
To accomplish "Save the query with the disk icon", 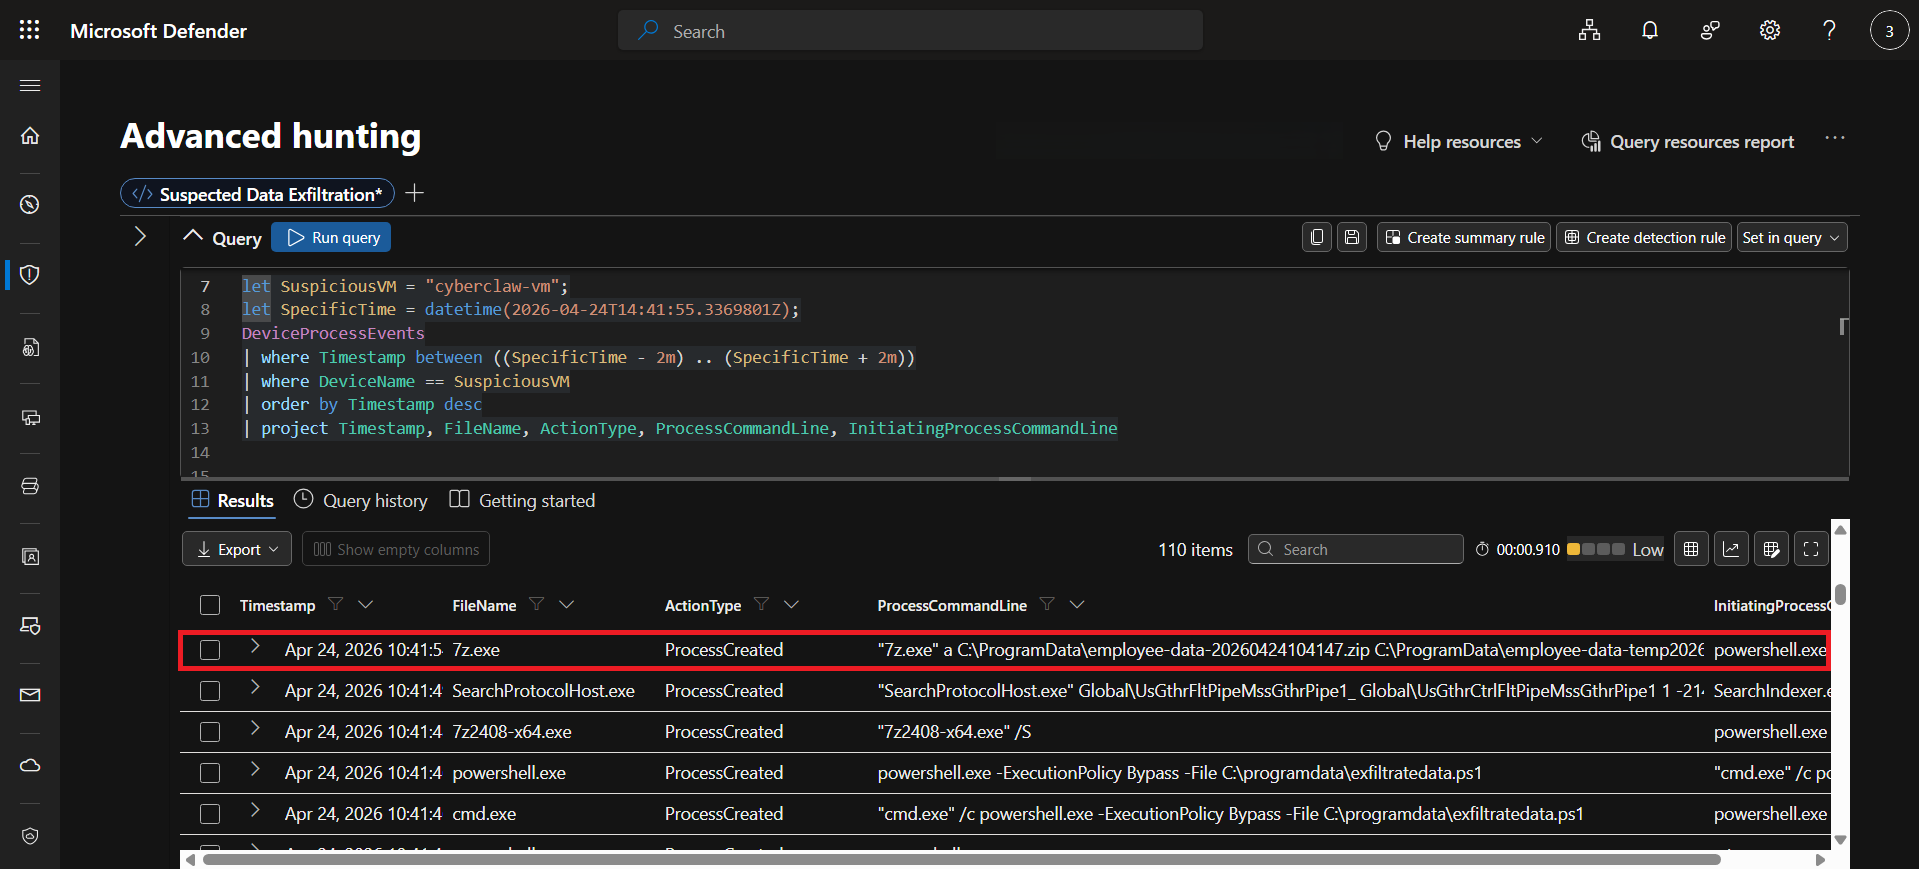I will [x=1352, y=237].
